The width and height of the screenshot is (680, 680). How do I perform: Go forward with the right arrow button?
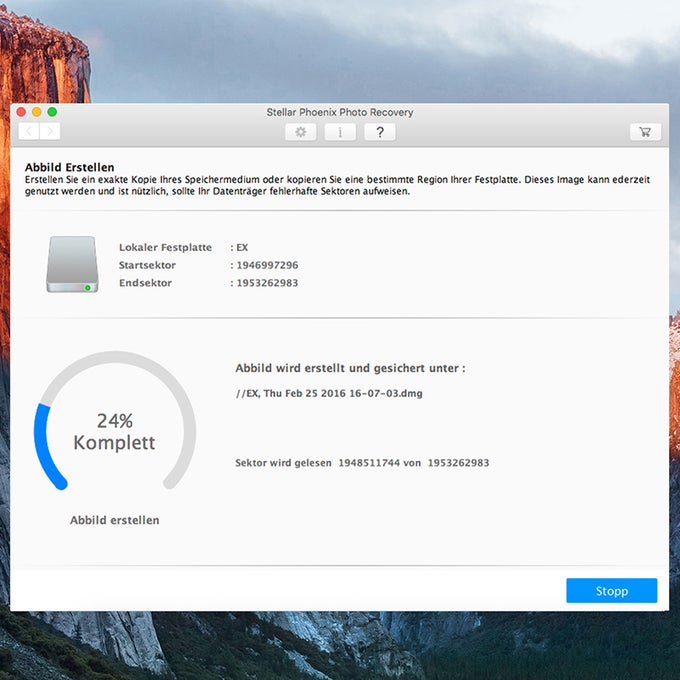(x=50, y=131)
